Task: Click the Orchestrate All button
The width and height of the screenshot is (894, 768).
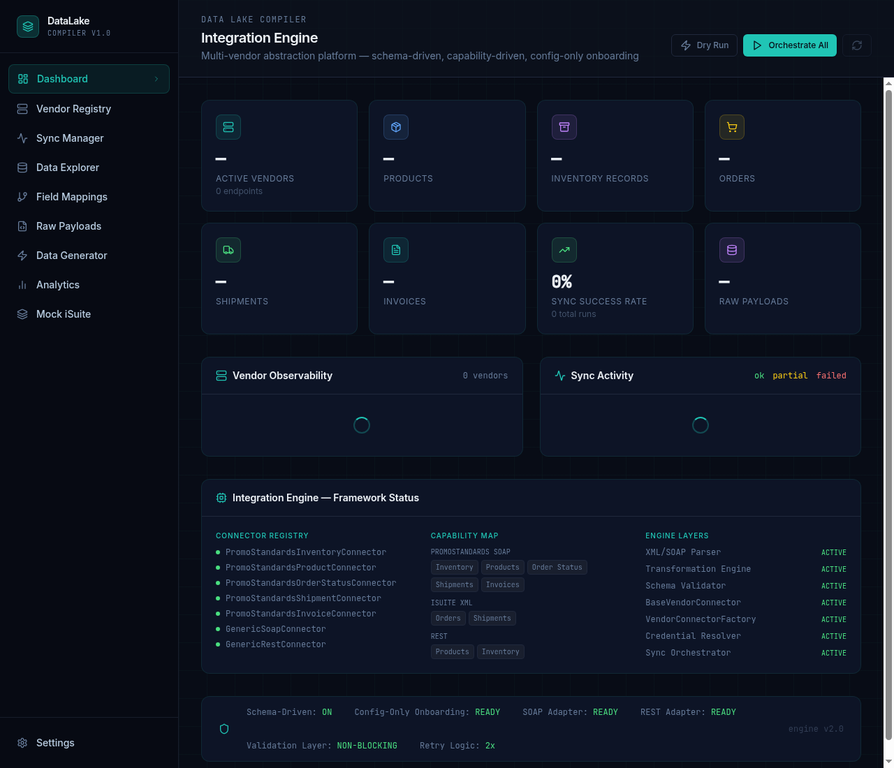Action: [790, 45]
